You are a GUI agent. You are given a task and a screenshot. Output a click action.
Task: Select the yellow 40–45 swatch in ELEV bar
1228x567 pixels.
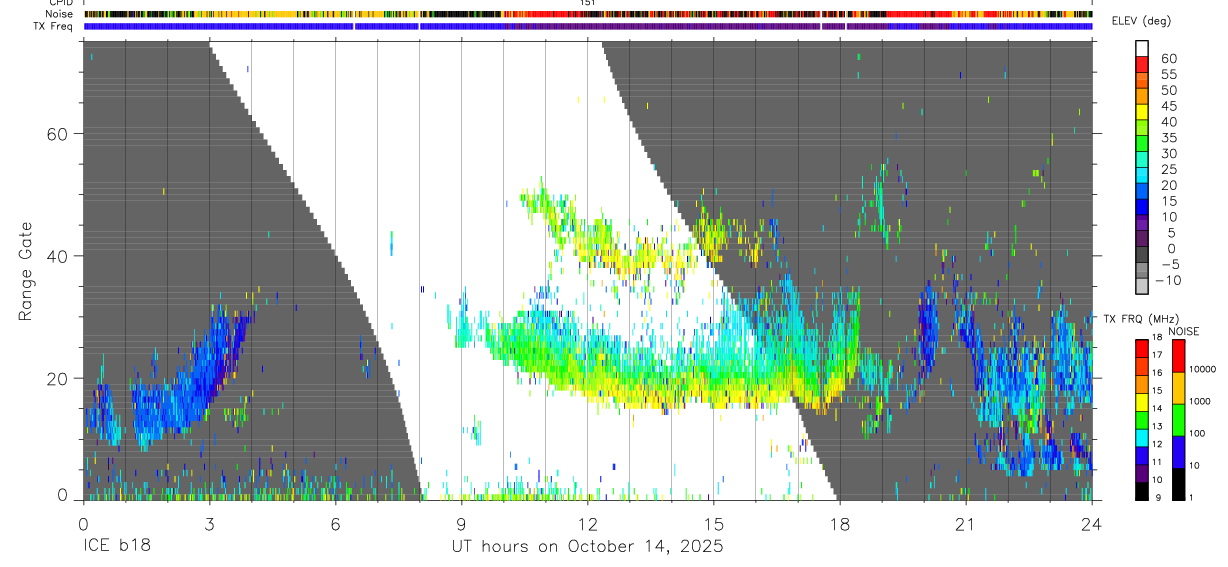pyautogui.click(x=1142, y=111)
